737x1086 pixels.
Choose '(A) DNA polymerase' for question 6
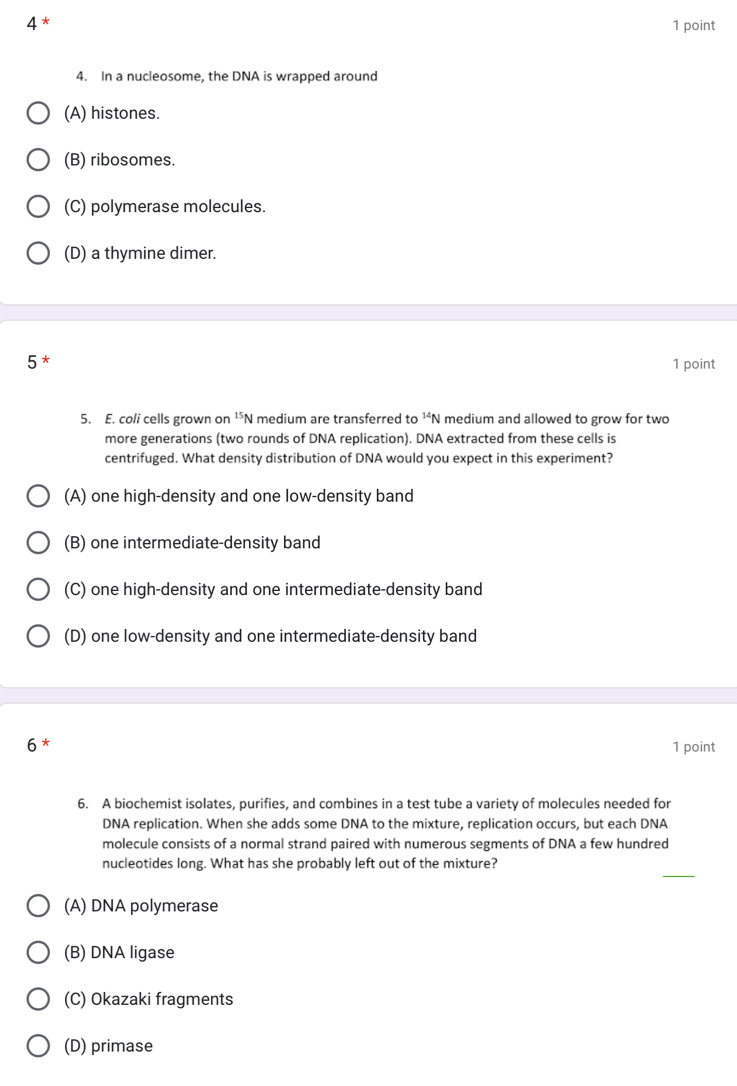38,906
